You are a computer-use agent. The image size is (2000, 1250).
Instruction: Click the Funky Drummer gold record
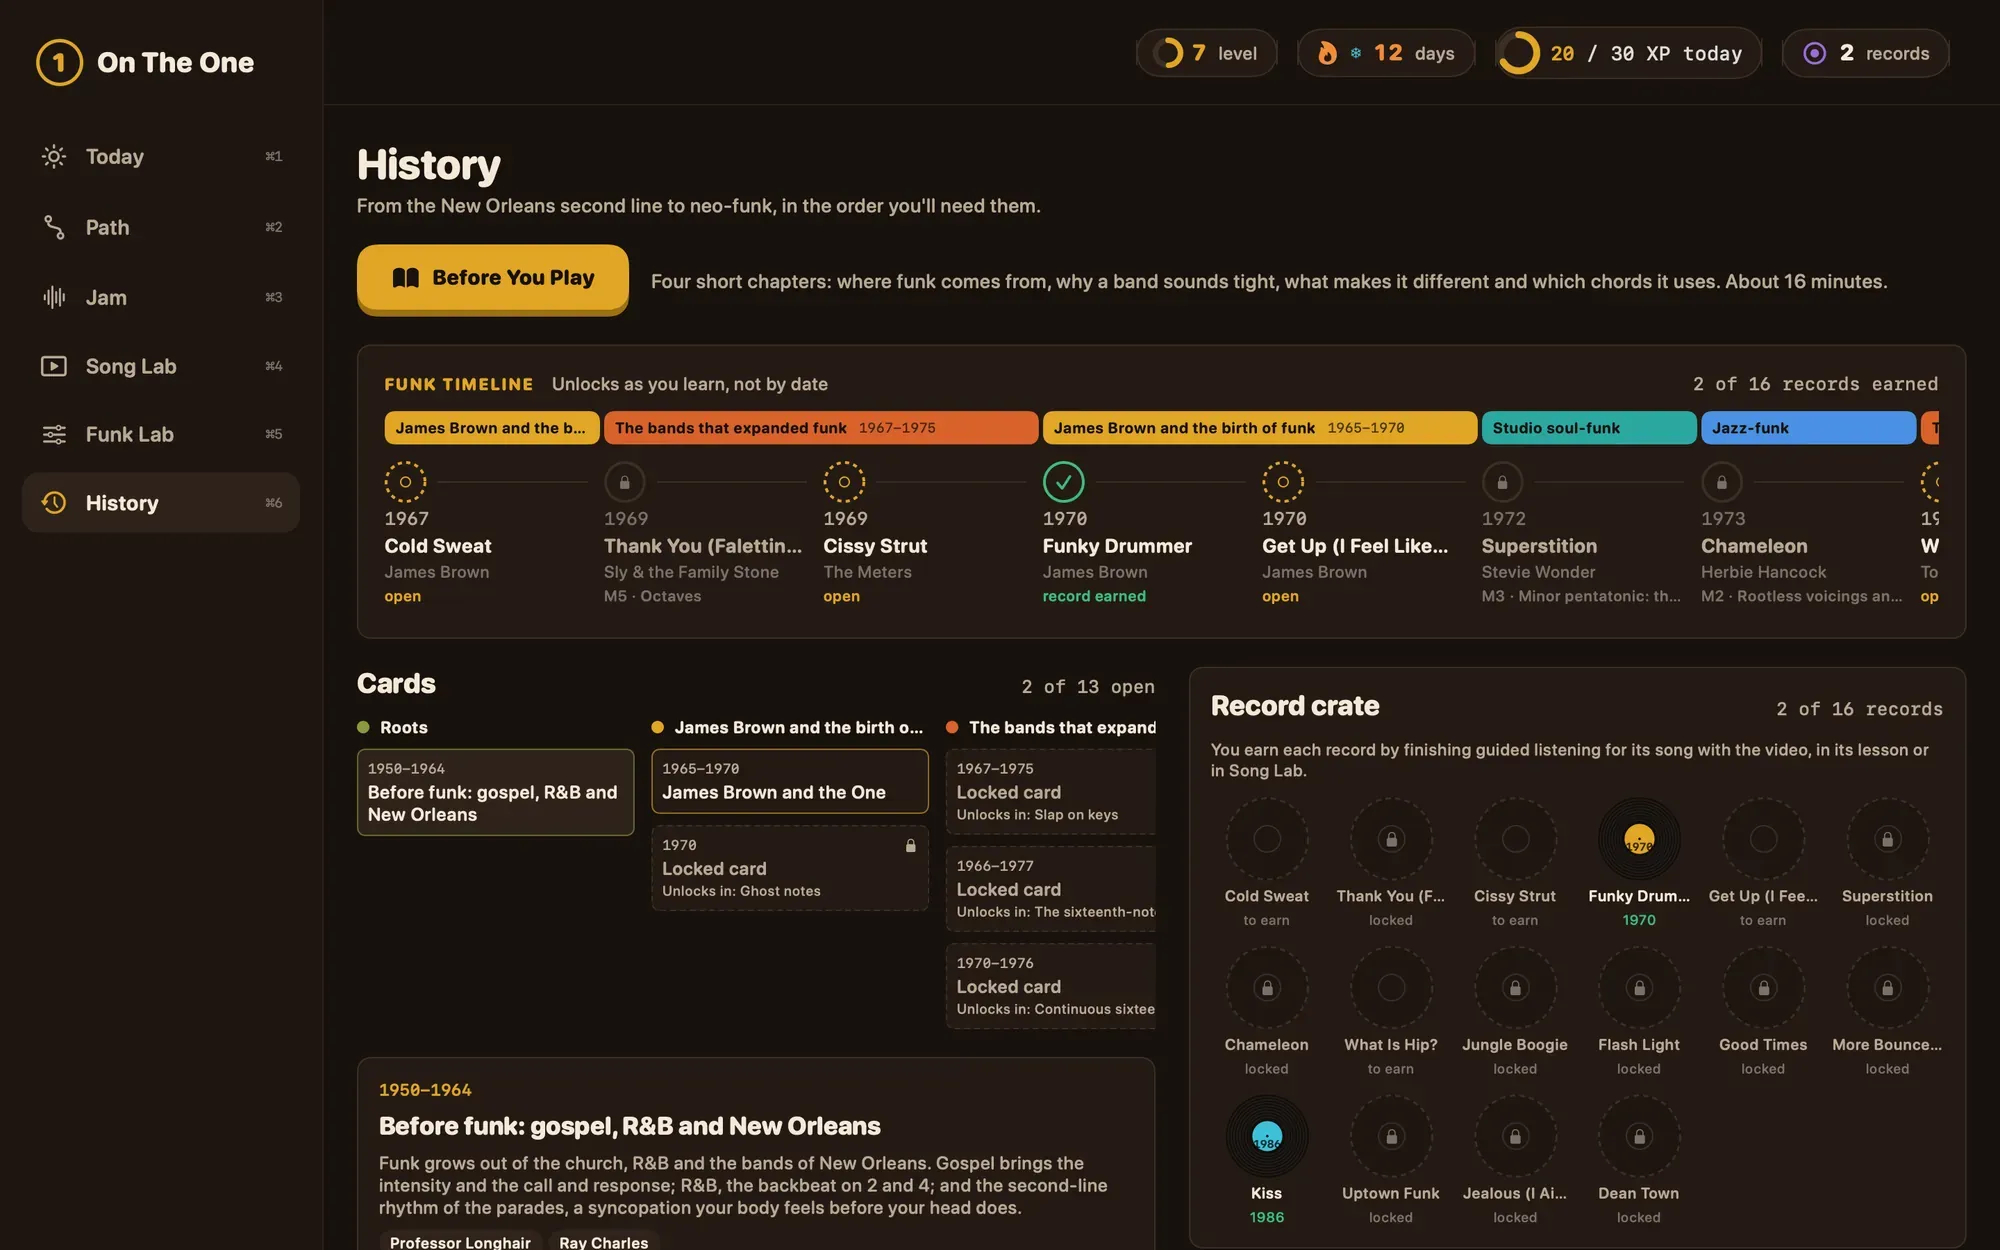click(1639, 839)
